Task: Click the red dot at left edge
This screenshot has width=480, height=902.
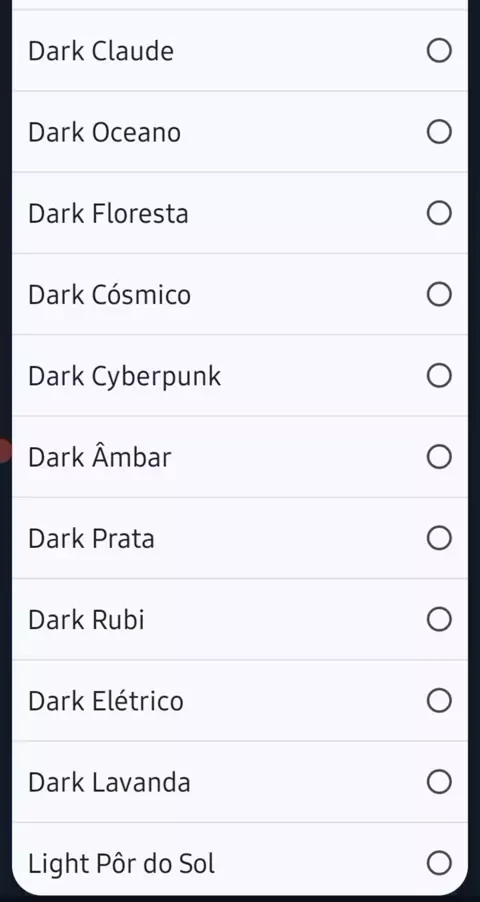Action: [x=5, y=450]
